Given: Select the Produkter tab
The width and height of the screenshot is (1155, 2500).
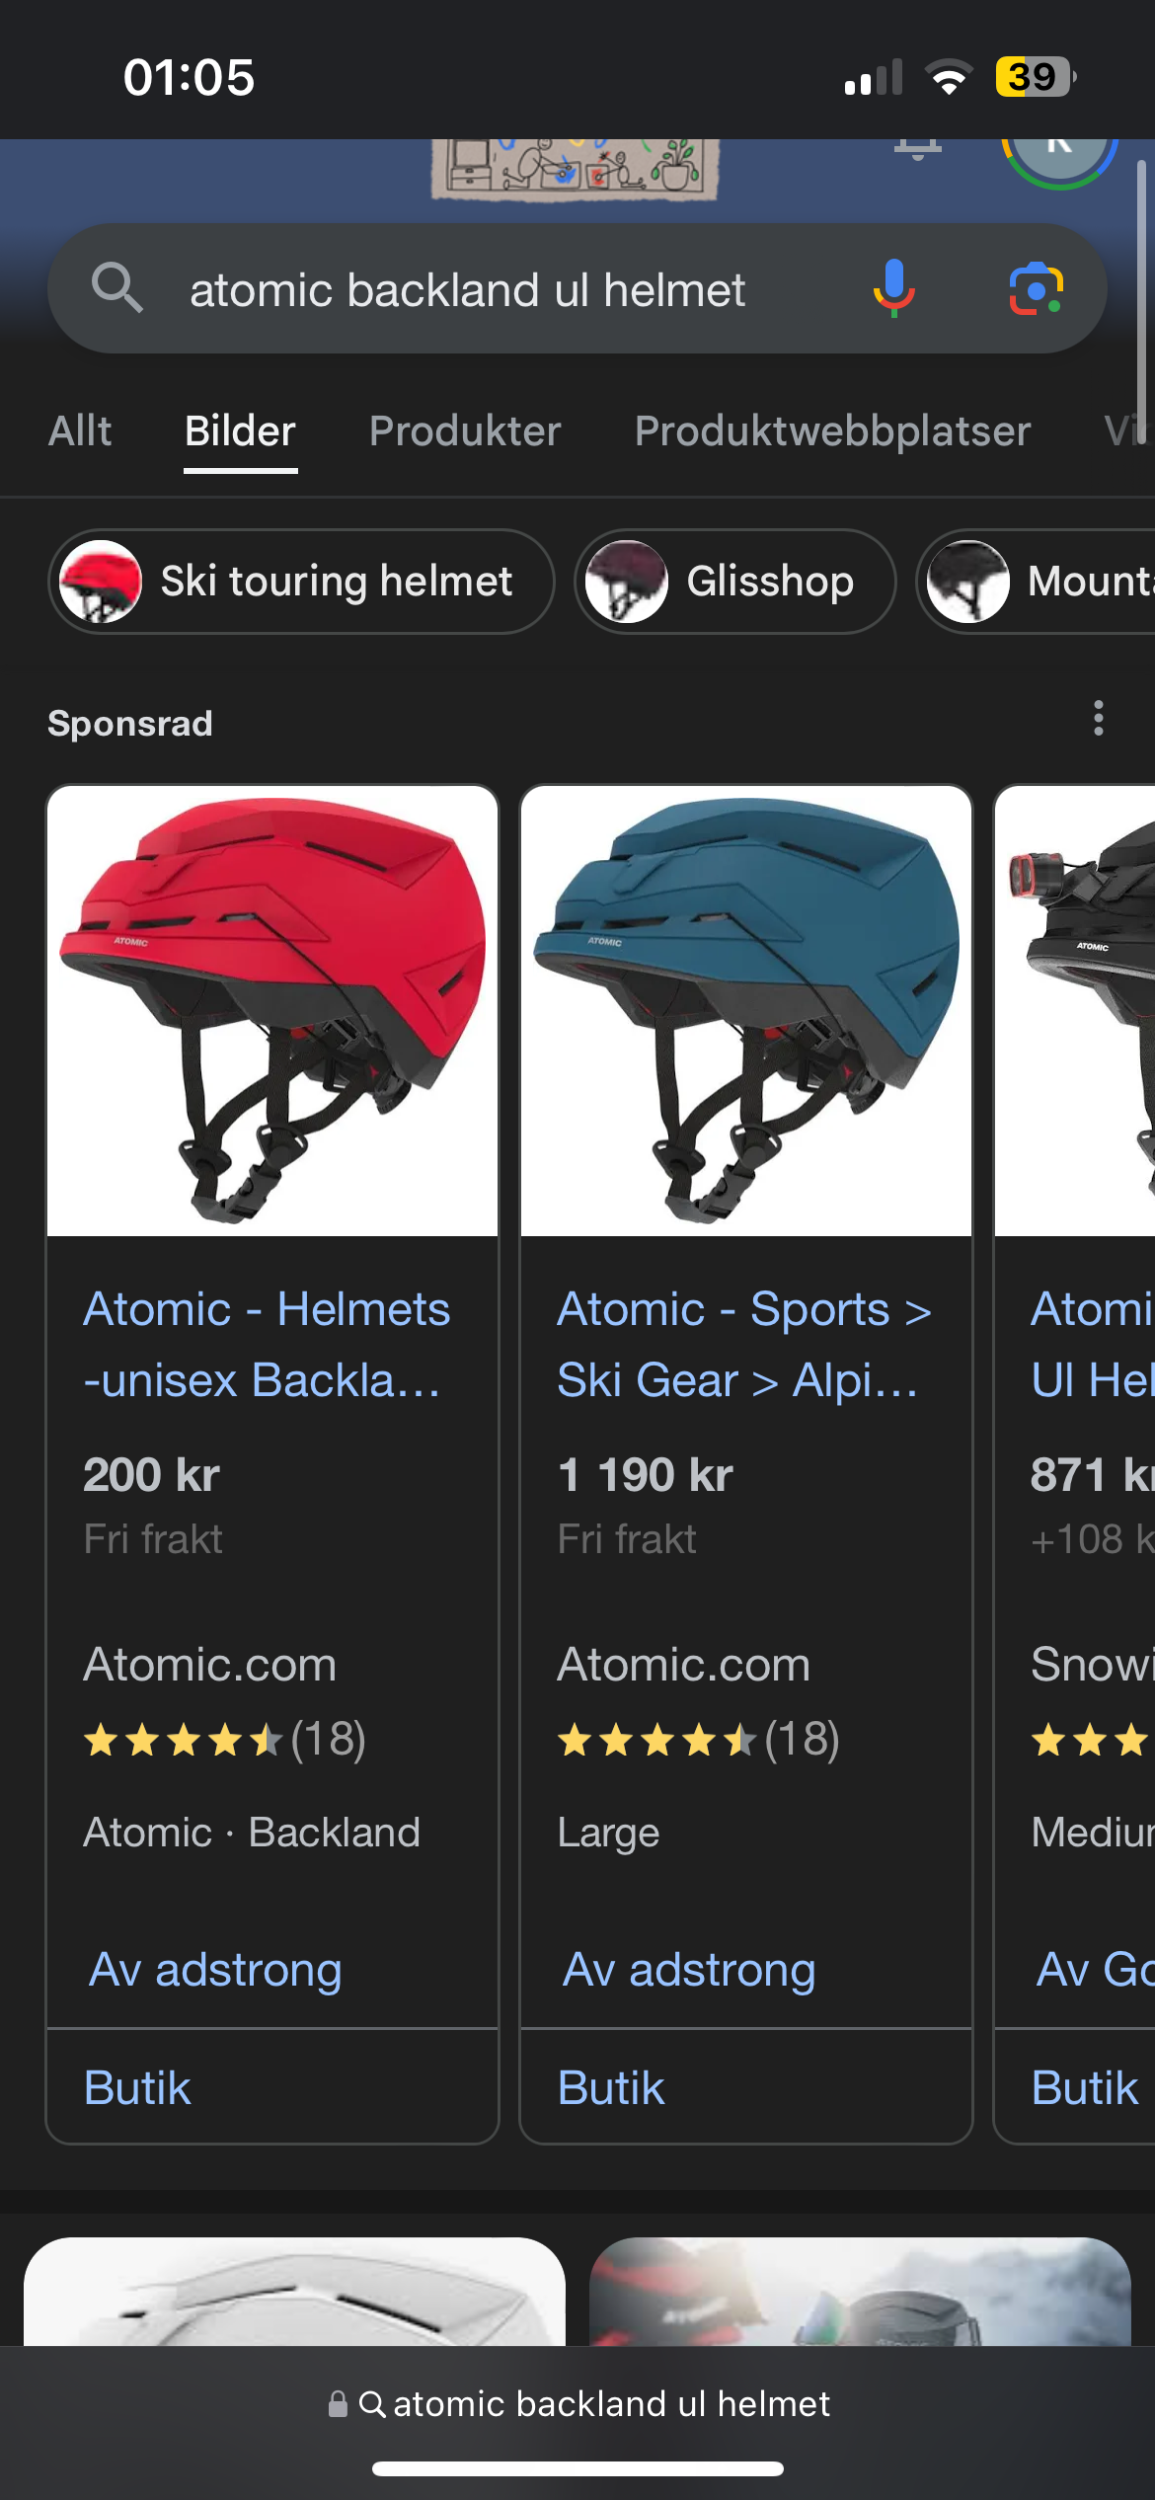Looking at the screenshot, I should 465,431.
